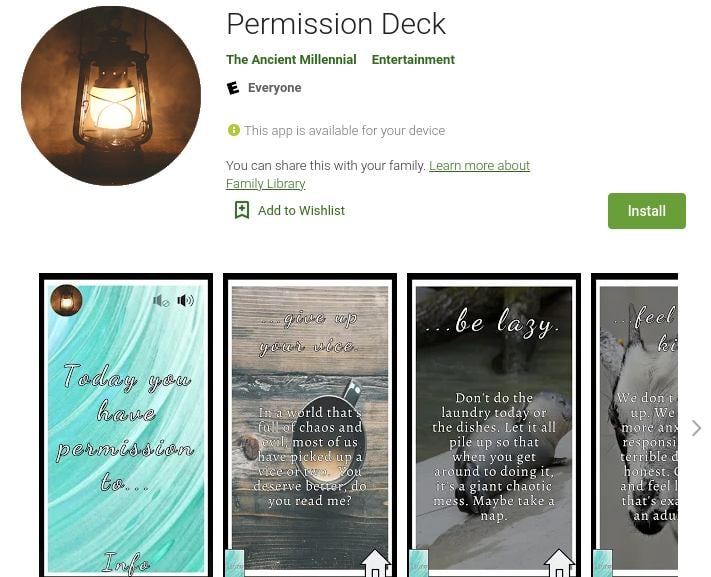Click Add to Wishlist text
Viewport: 711px width, 577px height.
point(301,210)
